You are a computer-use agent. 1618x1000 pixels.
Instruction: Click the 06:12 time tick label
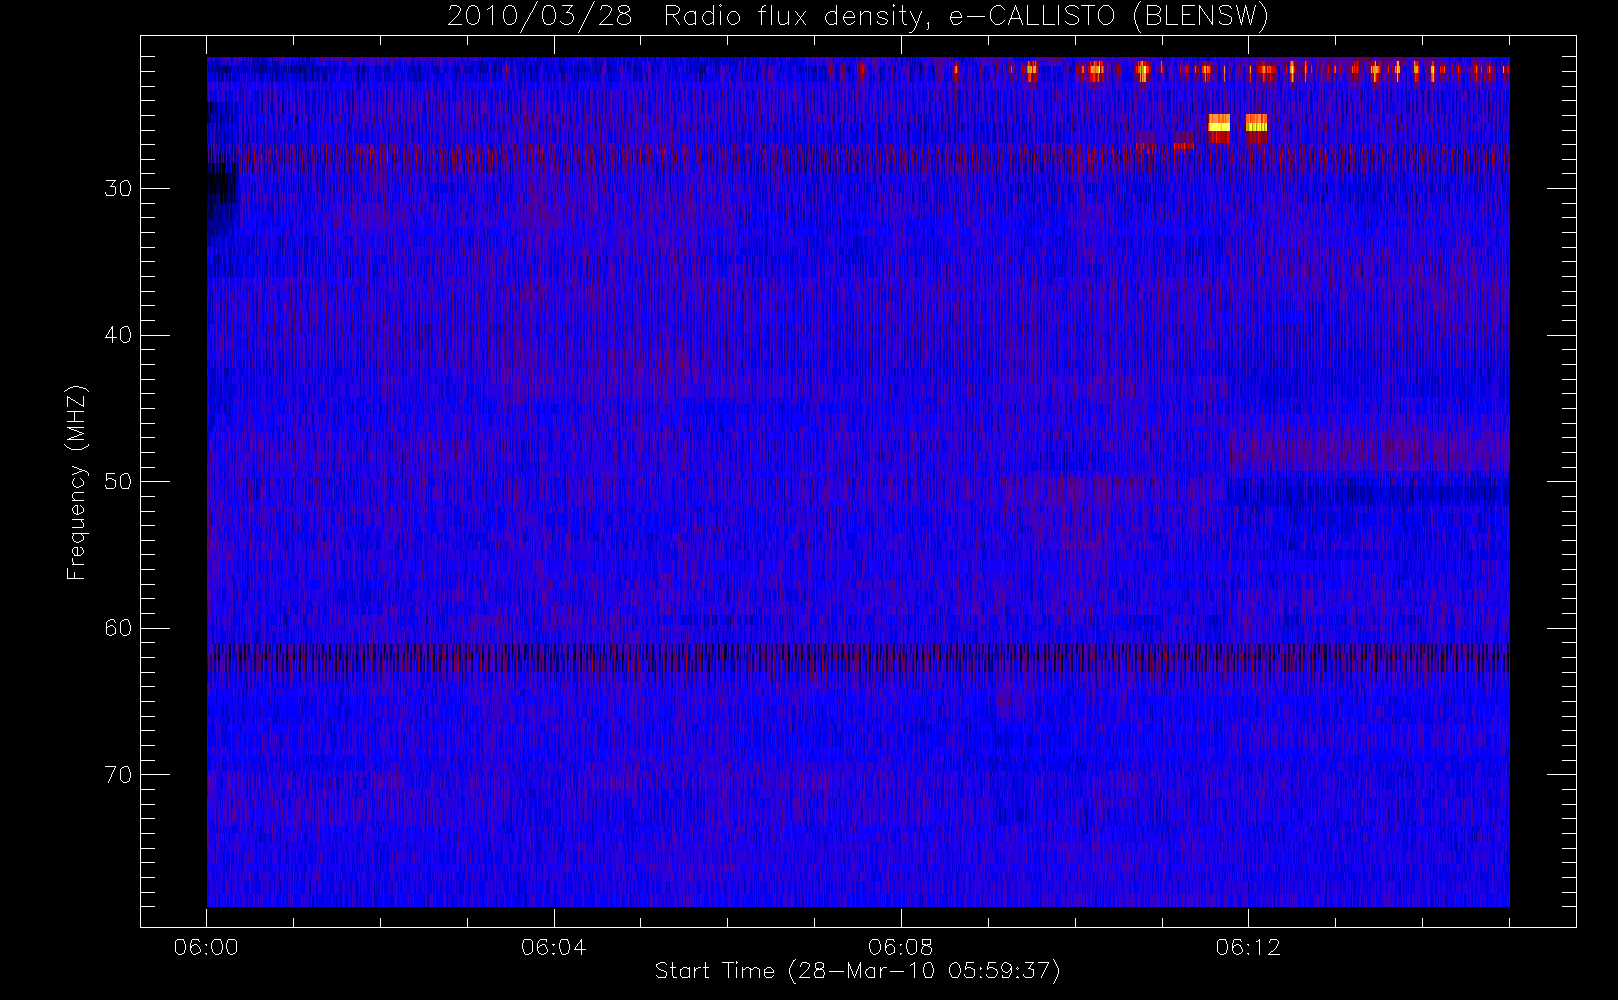1247,947
